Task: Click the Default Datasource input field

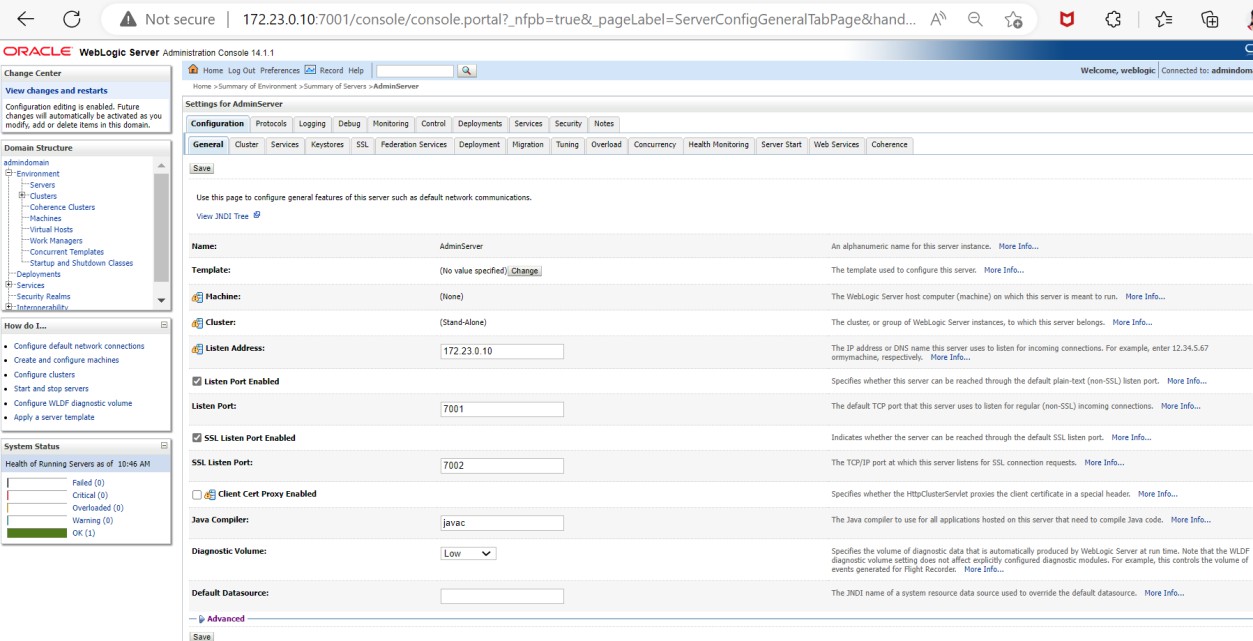Action: tap(502, 596)
